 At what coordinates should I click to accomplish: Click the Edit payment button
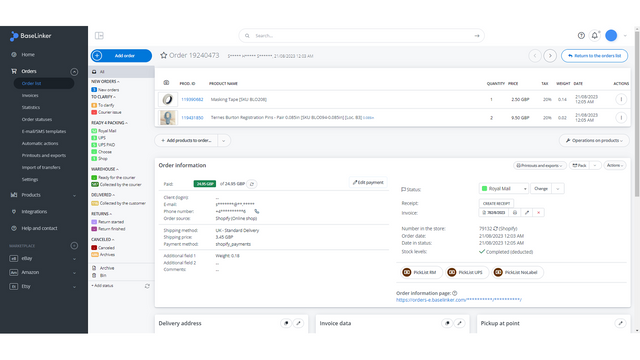368,182
